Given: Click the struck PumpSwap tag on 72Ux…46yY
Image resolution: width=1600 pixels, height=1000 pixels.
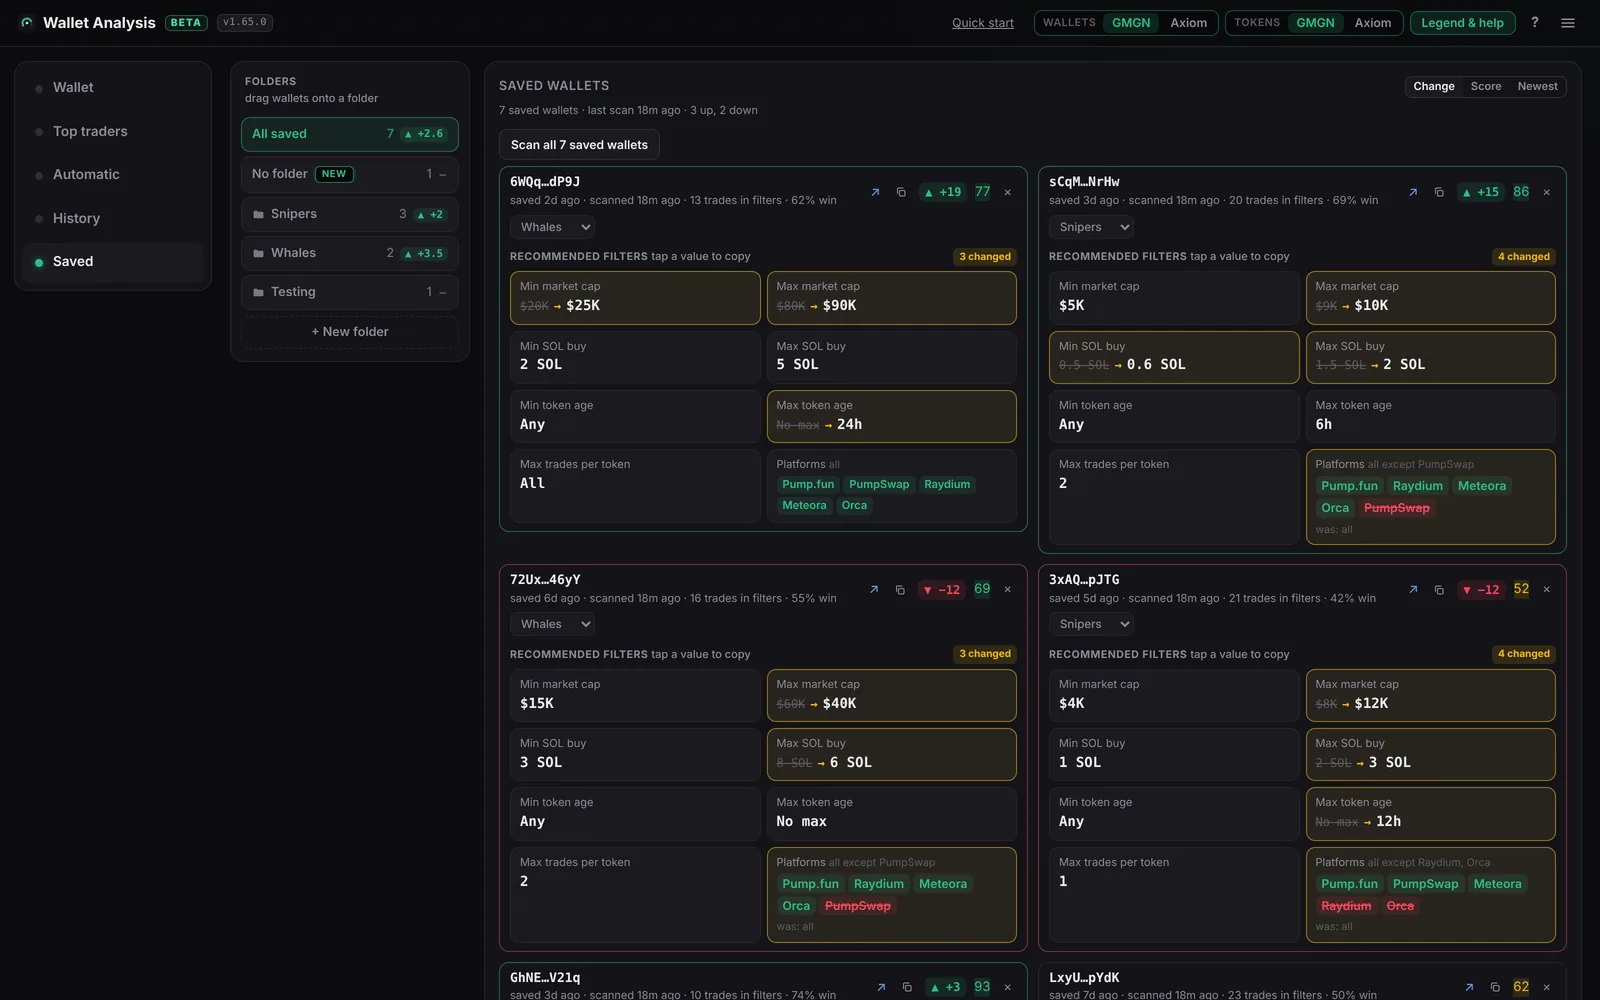Looking at the screenshot, I should [857, 906].
